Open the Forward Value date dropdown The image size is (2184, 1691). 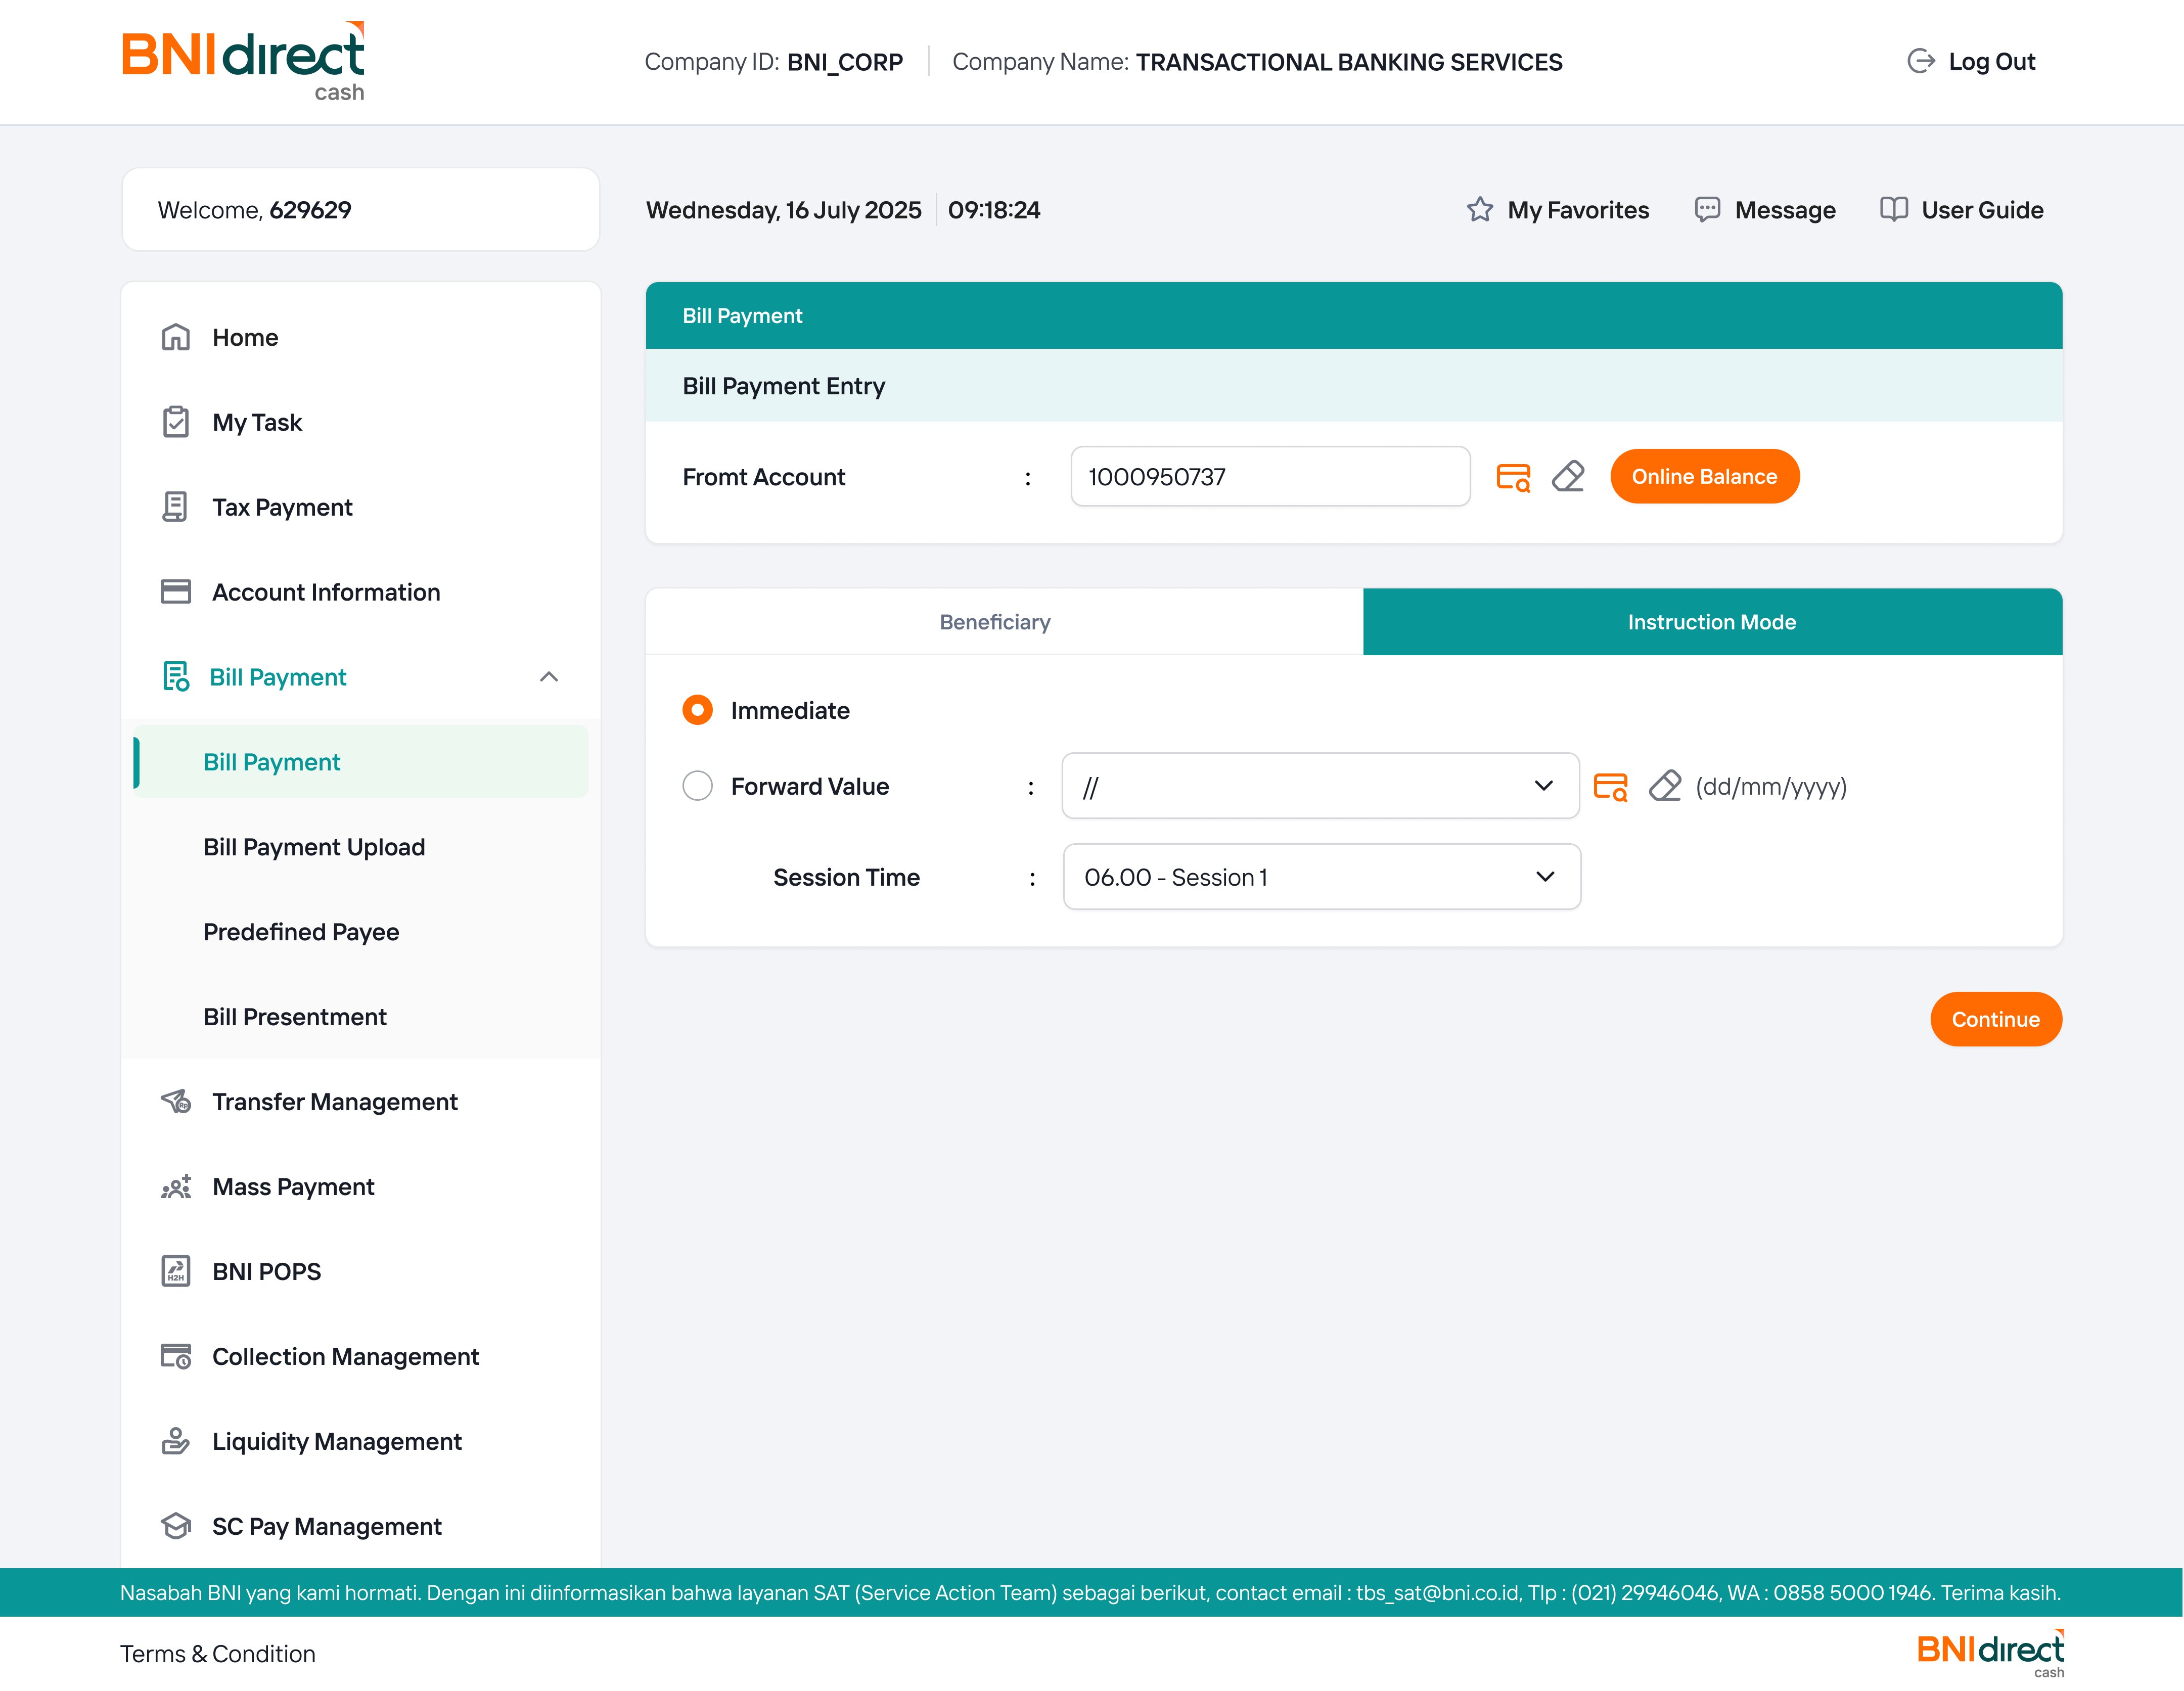[x=1320, y=787]
